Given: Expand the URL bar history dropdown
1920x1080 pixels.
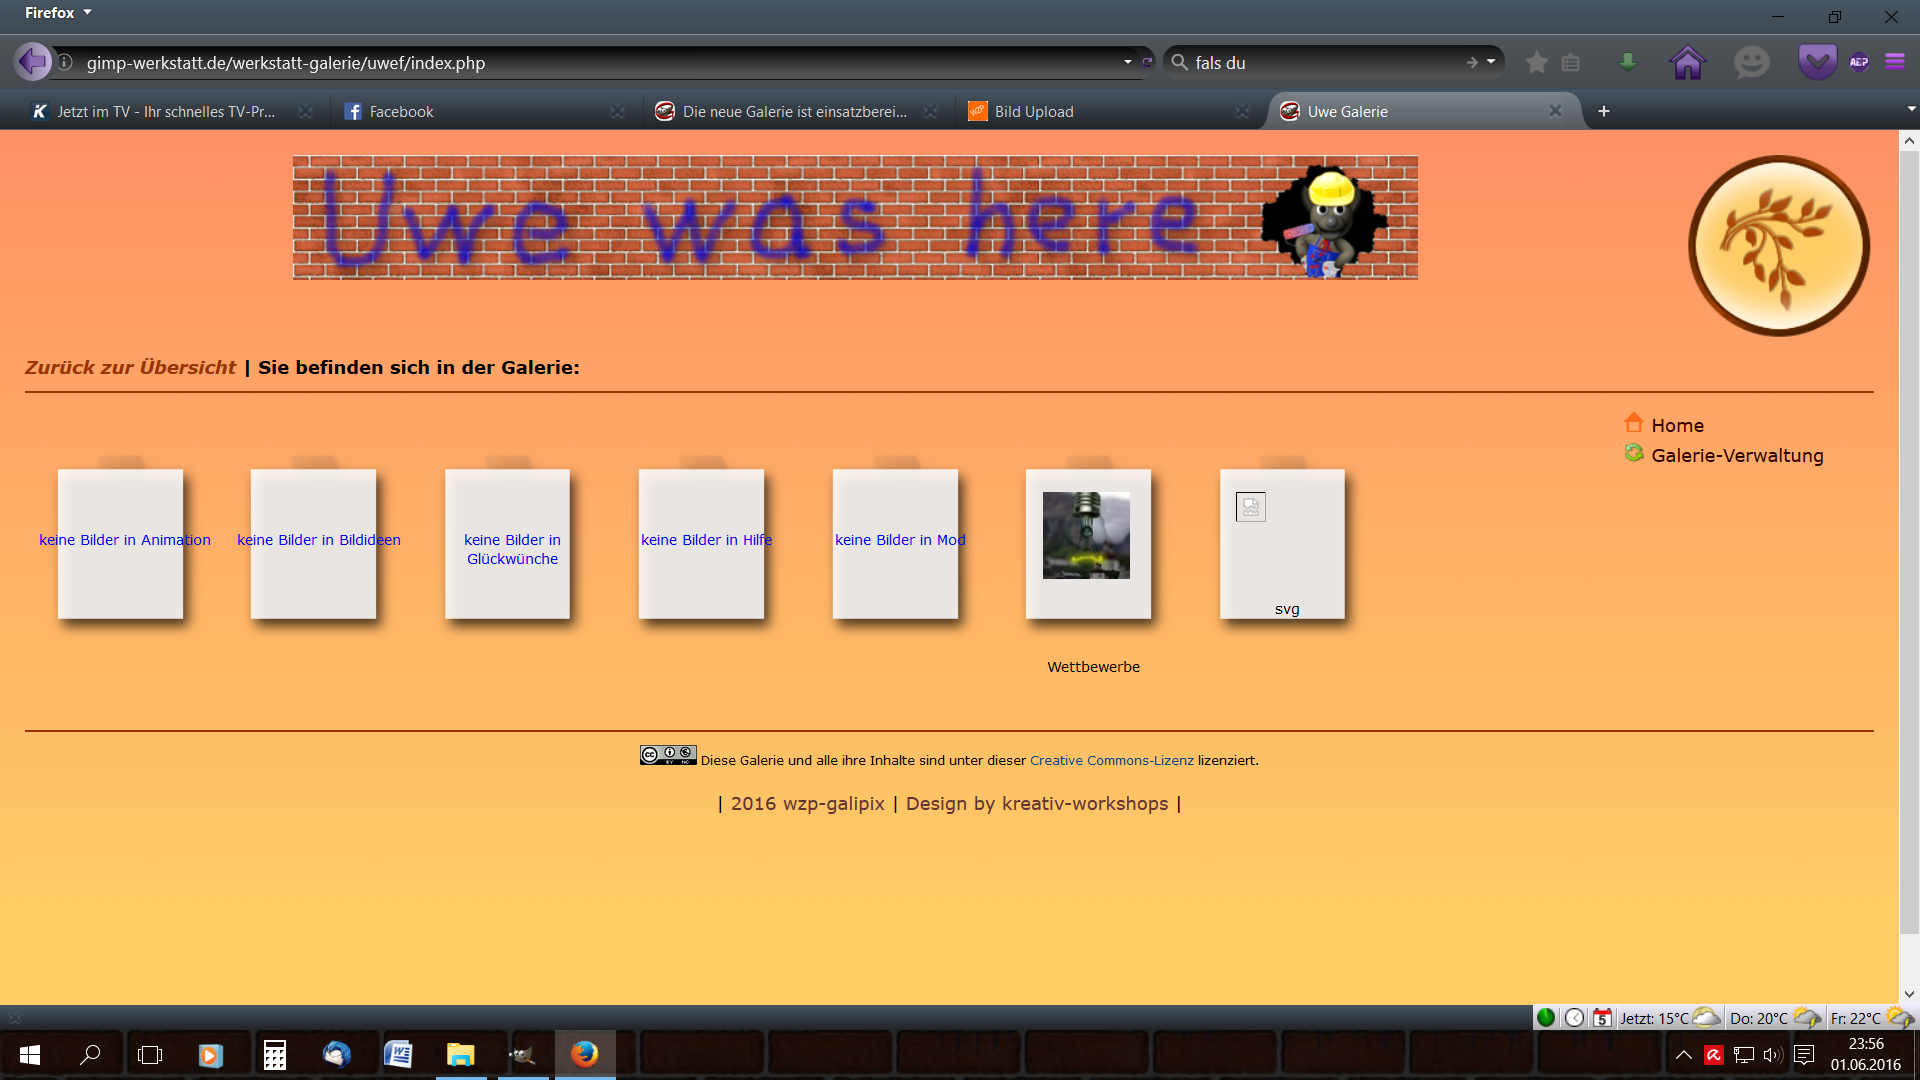Looking at the screenshot, I should click(1128, 62).
